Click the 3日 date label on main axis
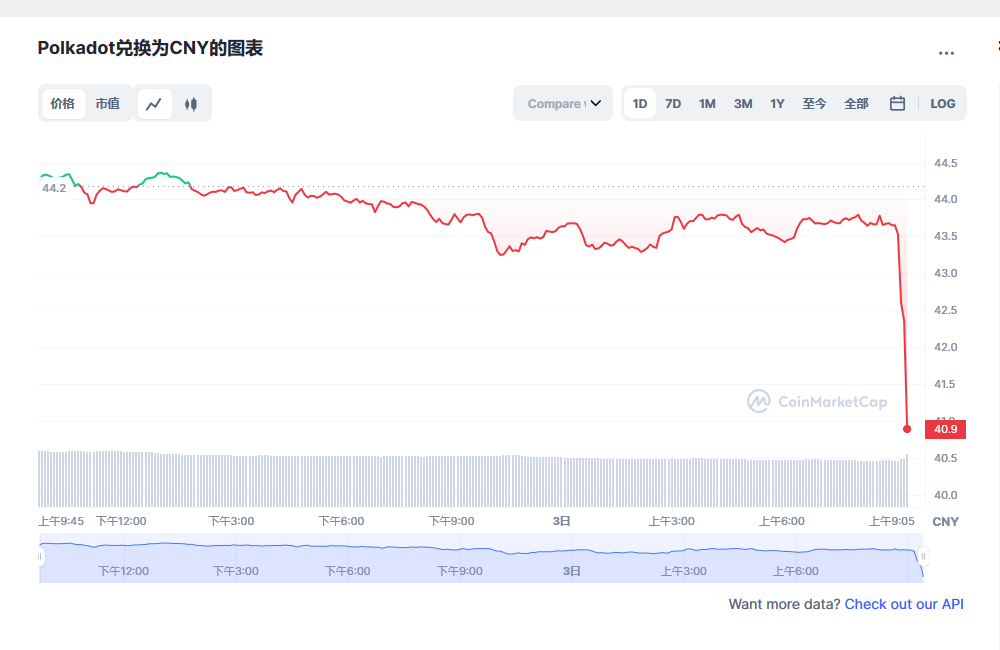This screenshot has height=650, width=1000. click(561, 521)
